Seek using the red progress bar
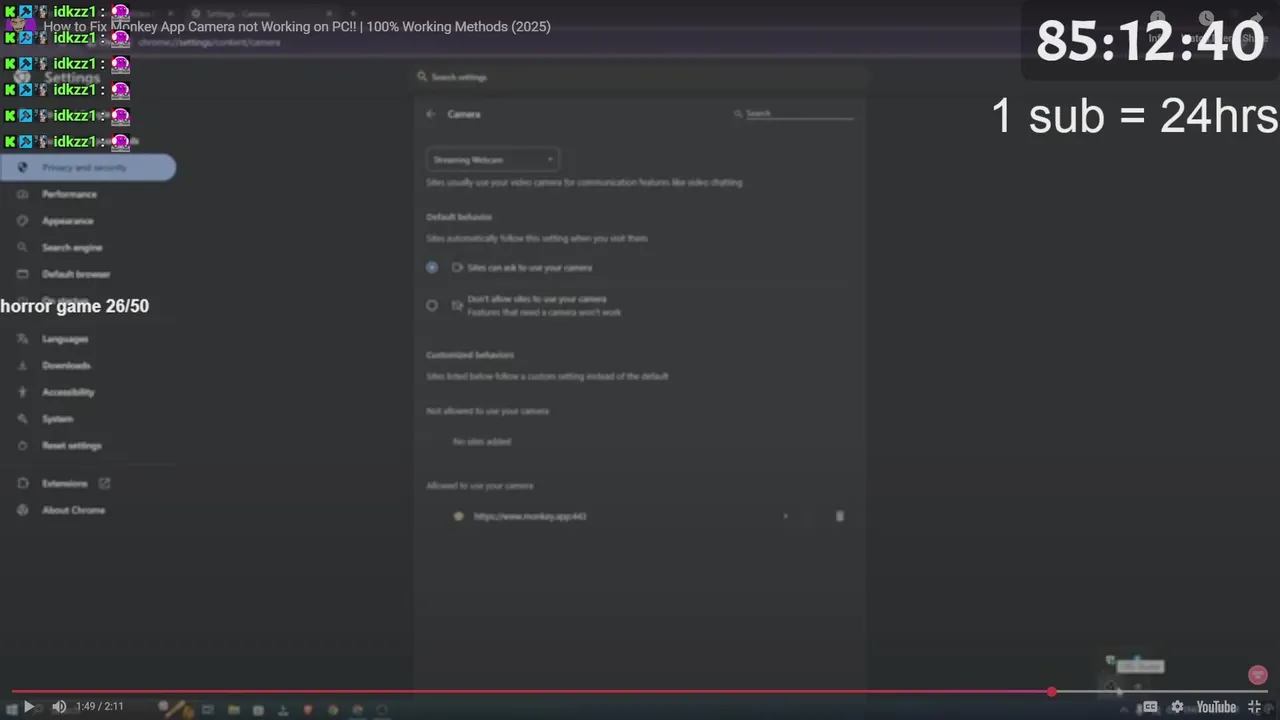The image size is (1280, 720). [640, 691]
